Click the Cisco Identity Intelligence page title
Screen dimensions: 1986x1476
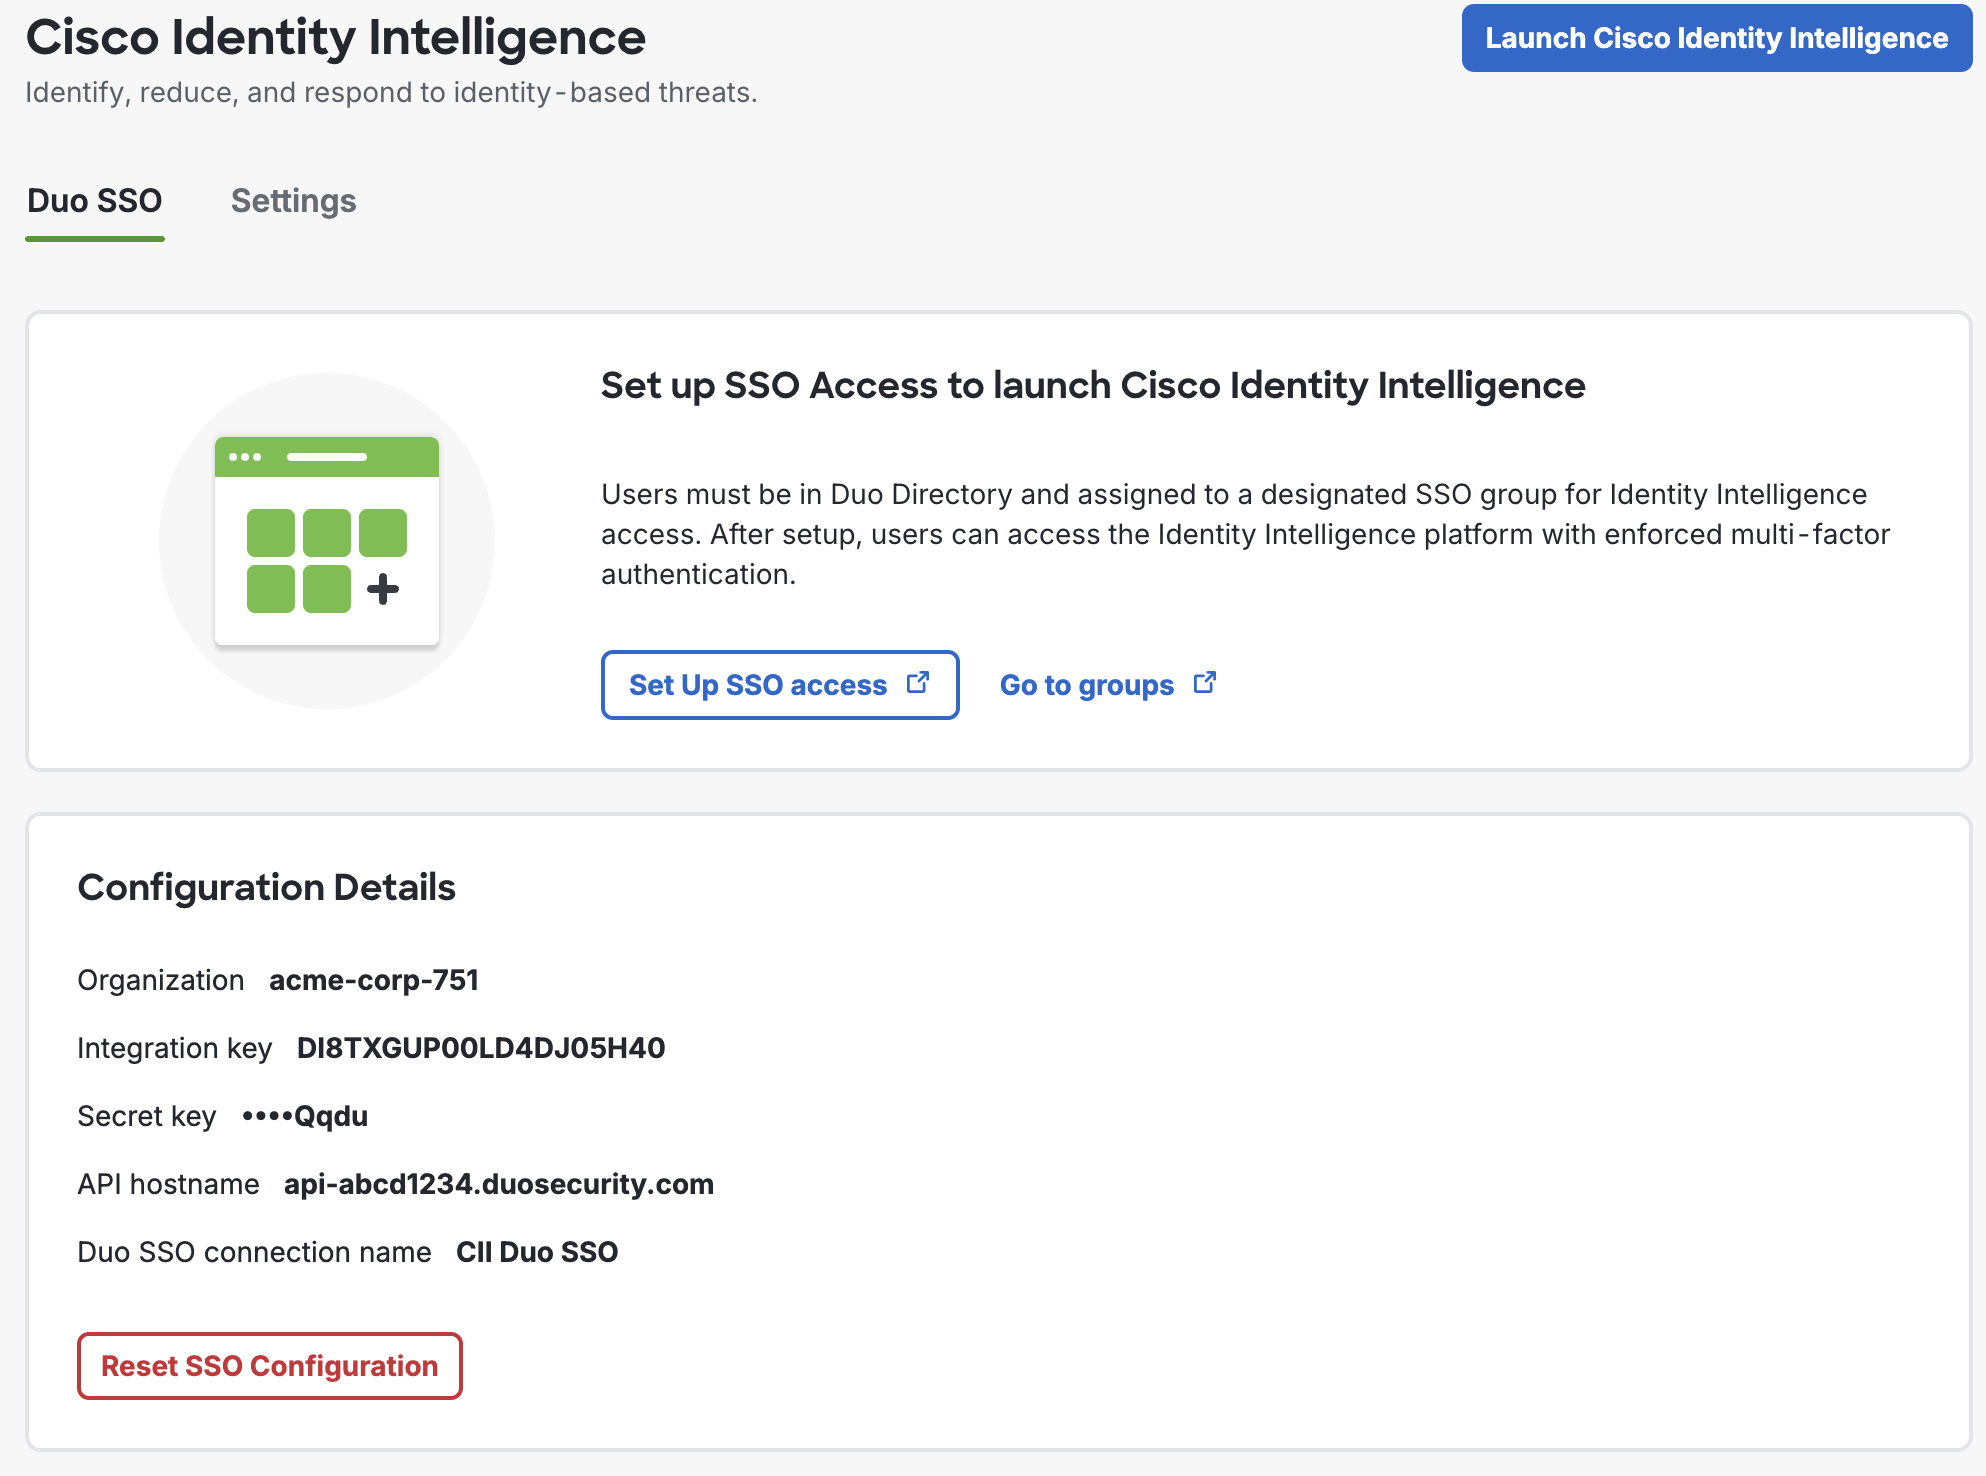click(335, 38)
